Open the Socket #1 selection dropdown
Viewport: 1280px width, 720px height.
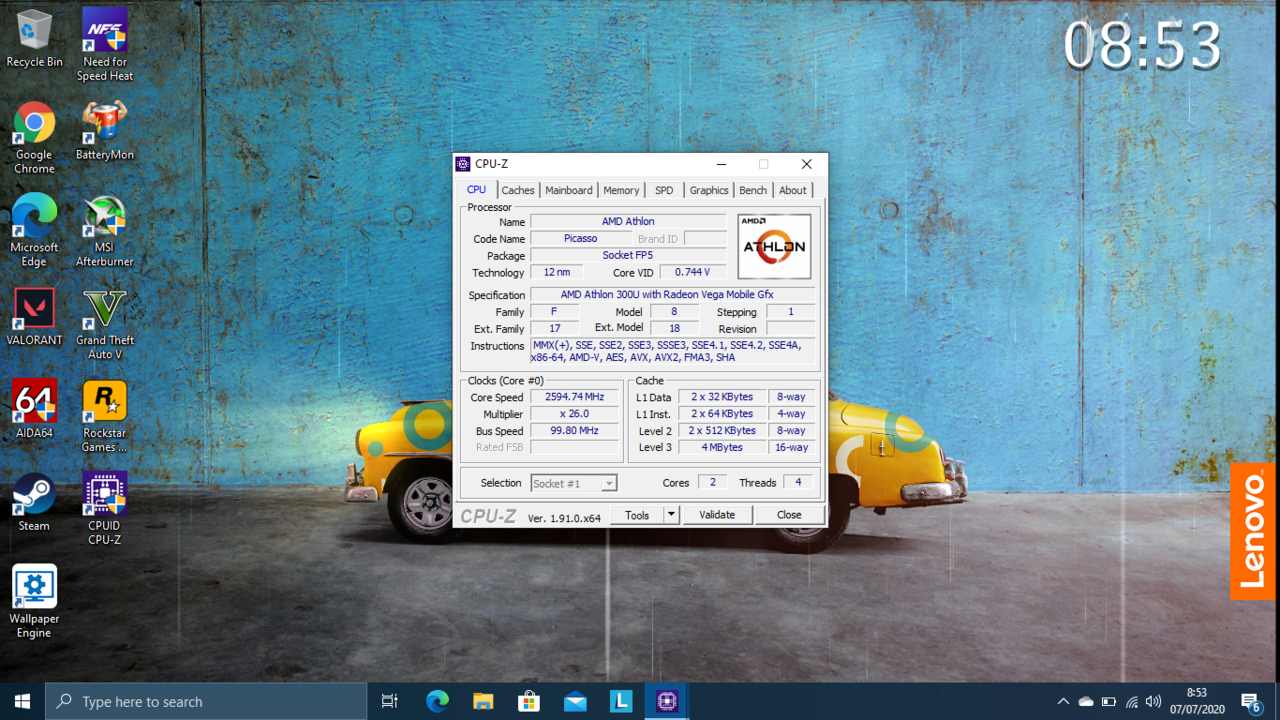point(573,483)
